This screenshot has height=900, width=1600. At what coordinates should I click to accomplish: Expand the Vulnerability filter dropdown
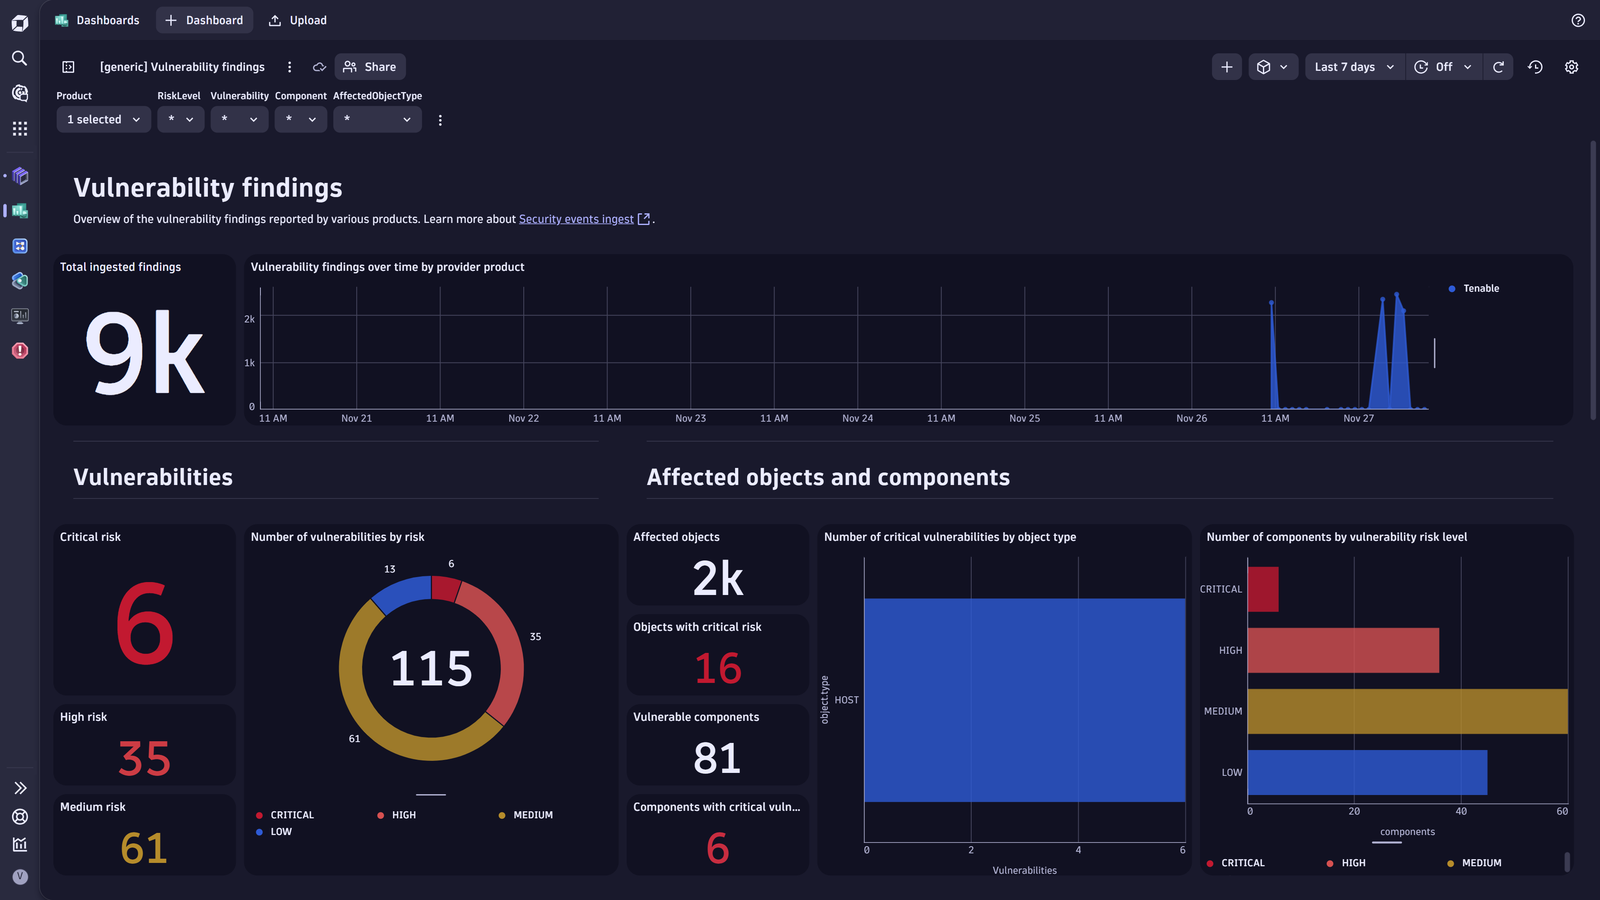[x=240, y=119]
